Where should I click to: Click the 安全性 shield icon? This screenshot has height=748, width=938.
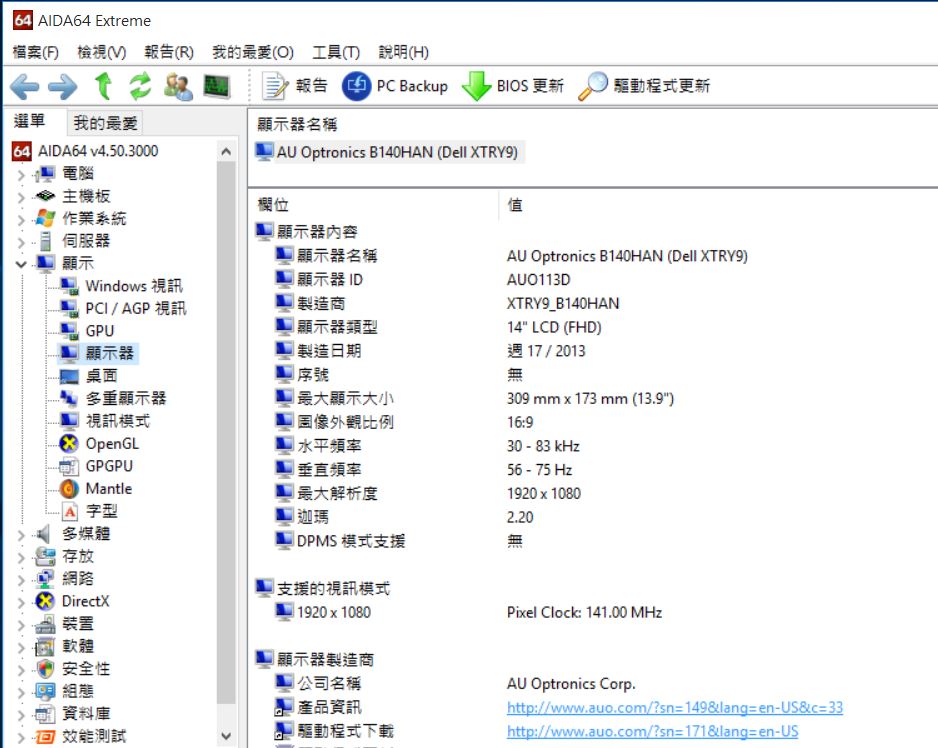pyautogui.click(x=45, y=669)
